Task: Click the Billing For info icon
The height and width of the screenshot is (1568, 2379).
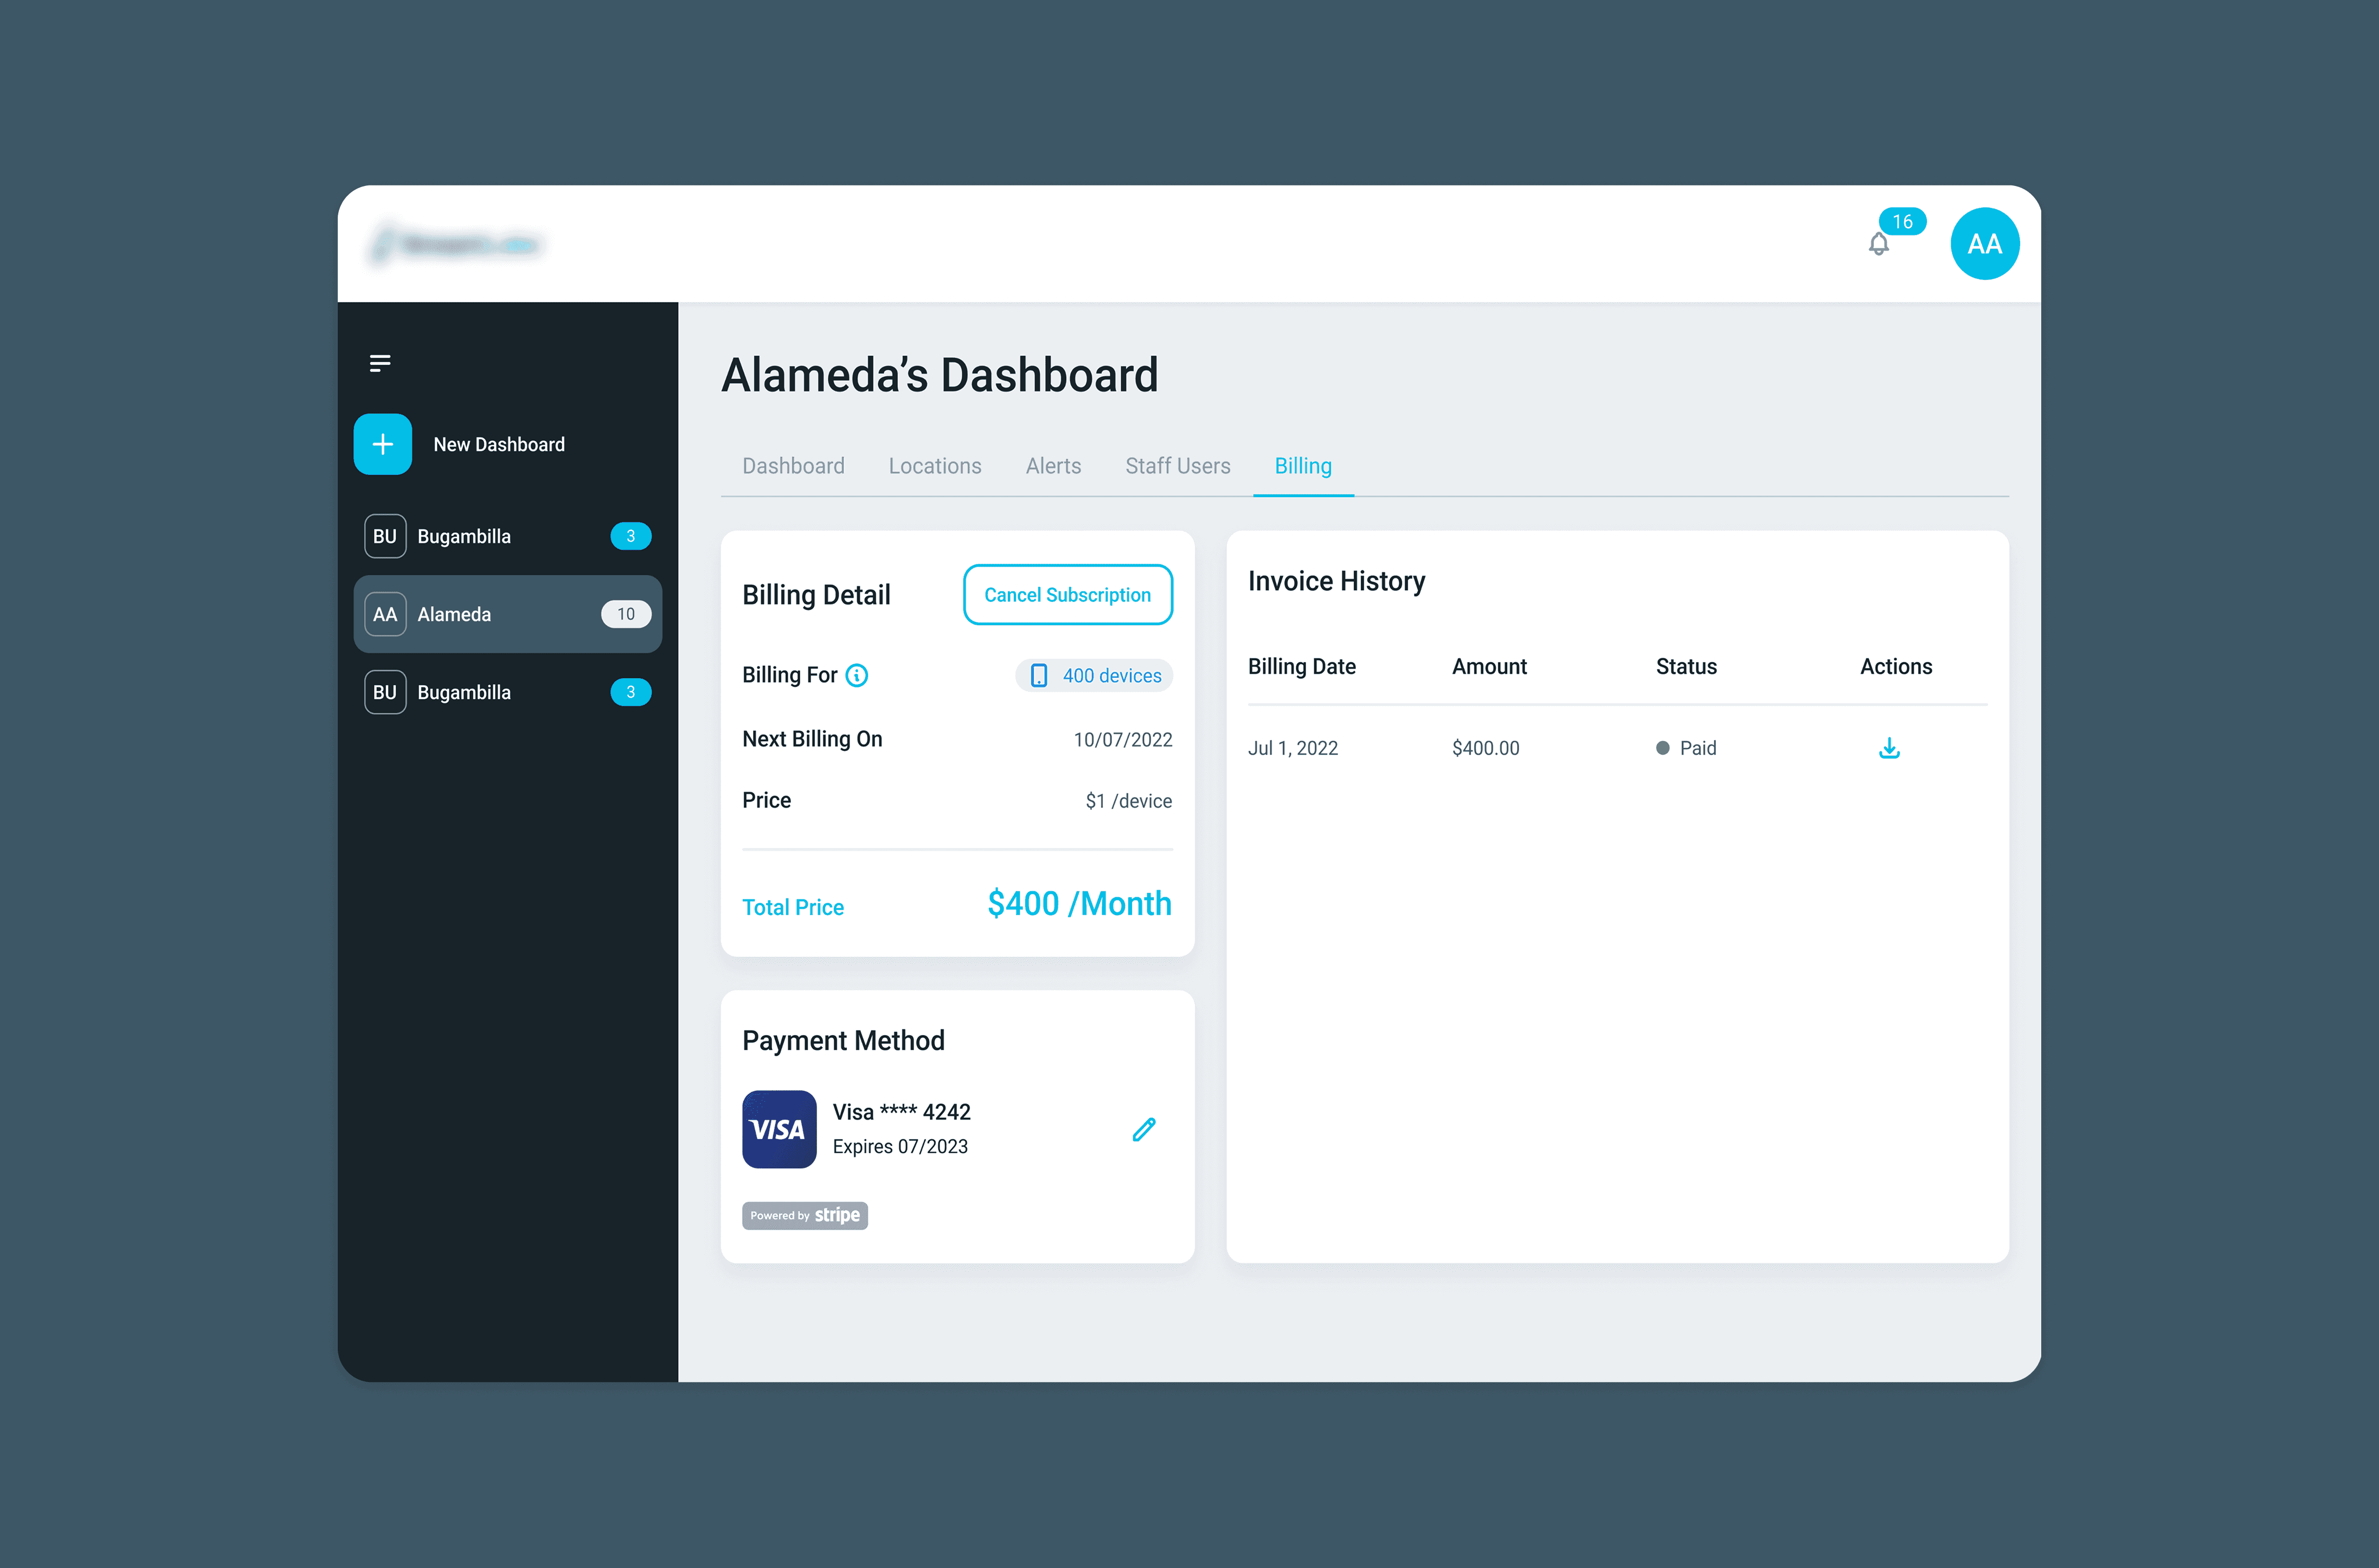Action: [857, 676]
